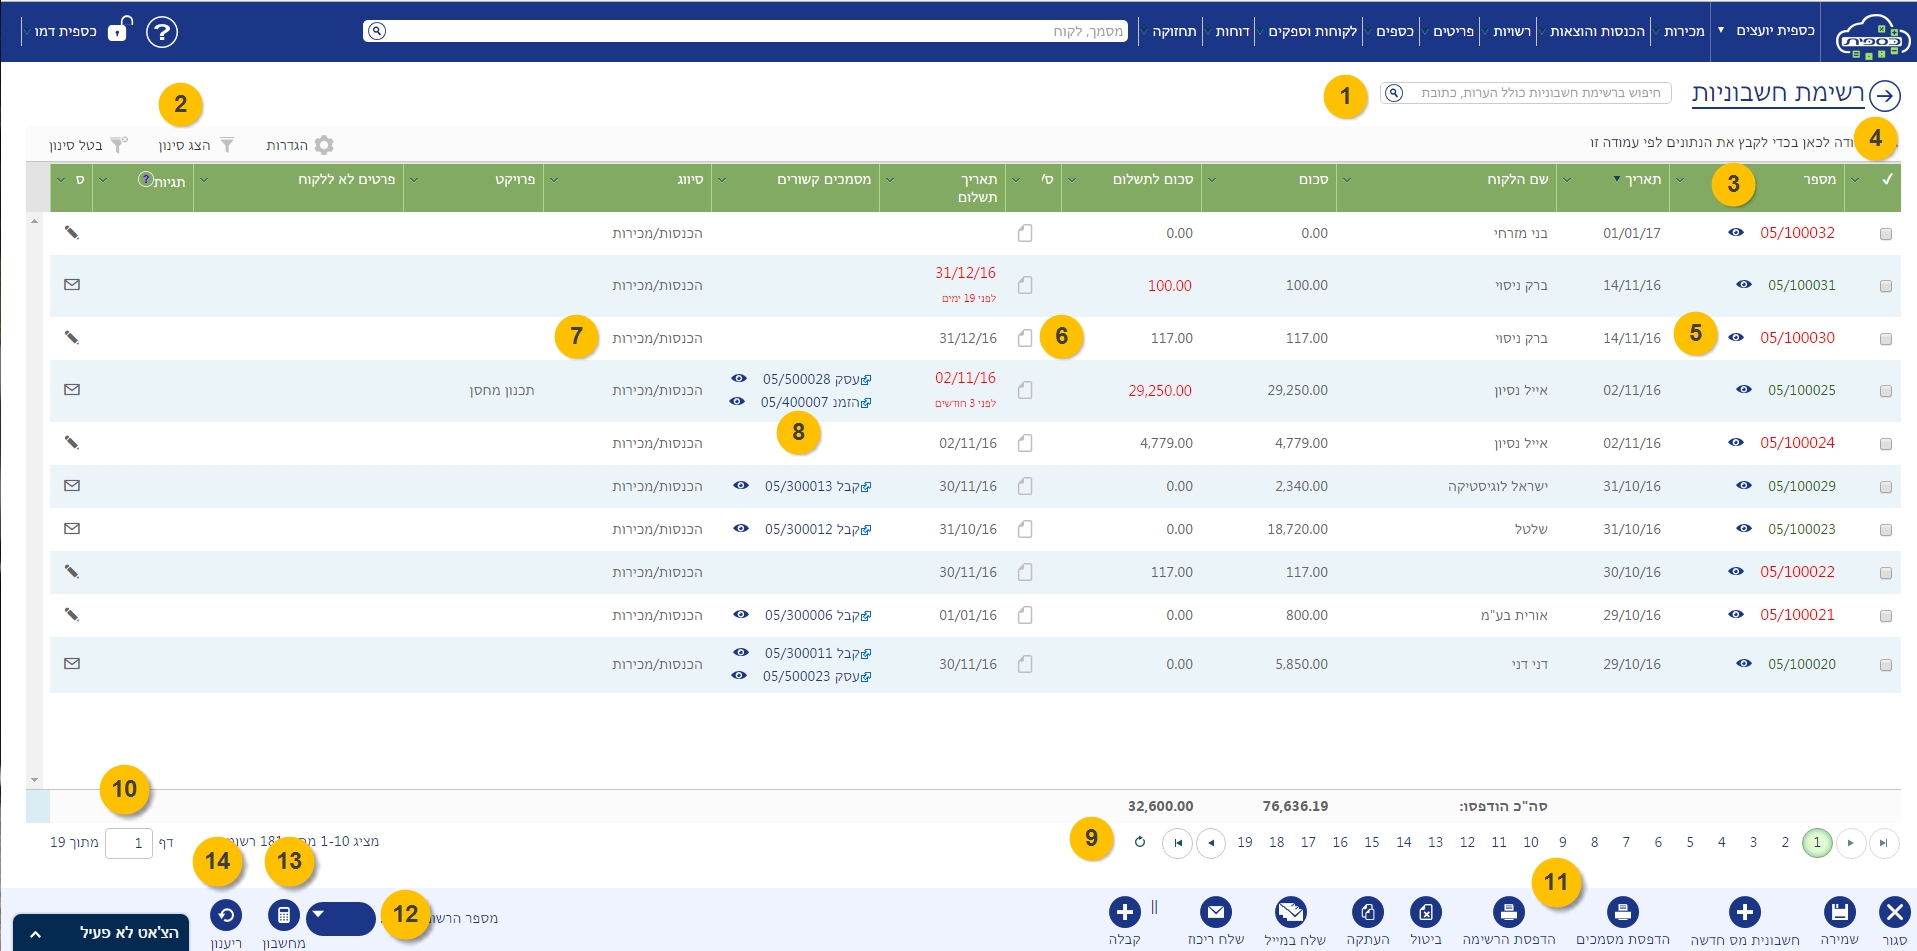Click the refresh (ריענון) icon
The image size is (1917, 951).
(x=226, y=914)
